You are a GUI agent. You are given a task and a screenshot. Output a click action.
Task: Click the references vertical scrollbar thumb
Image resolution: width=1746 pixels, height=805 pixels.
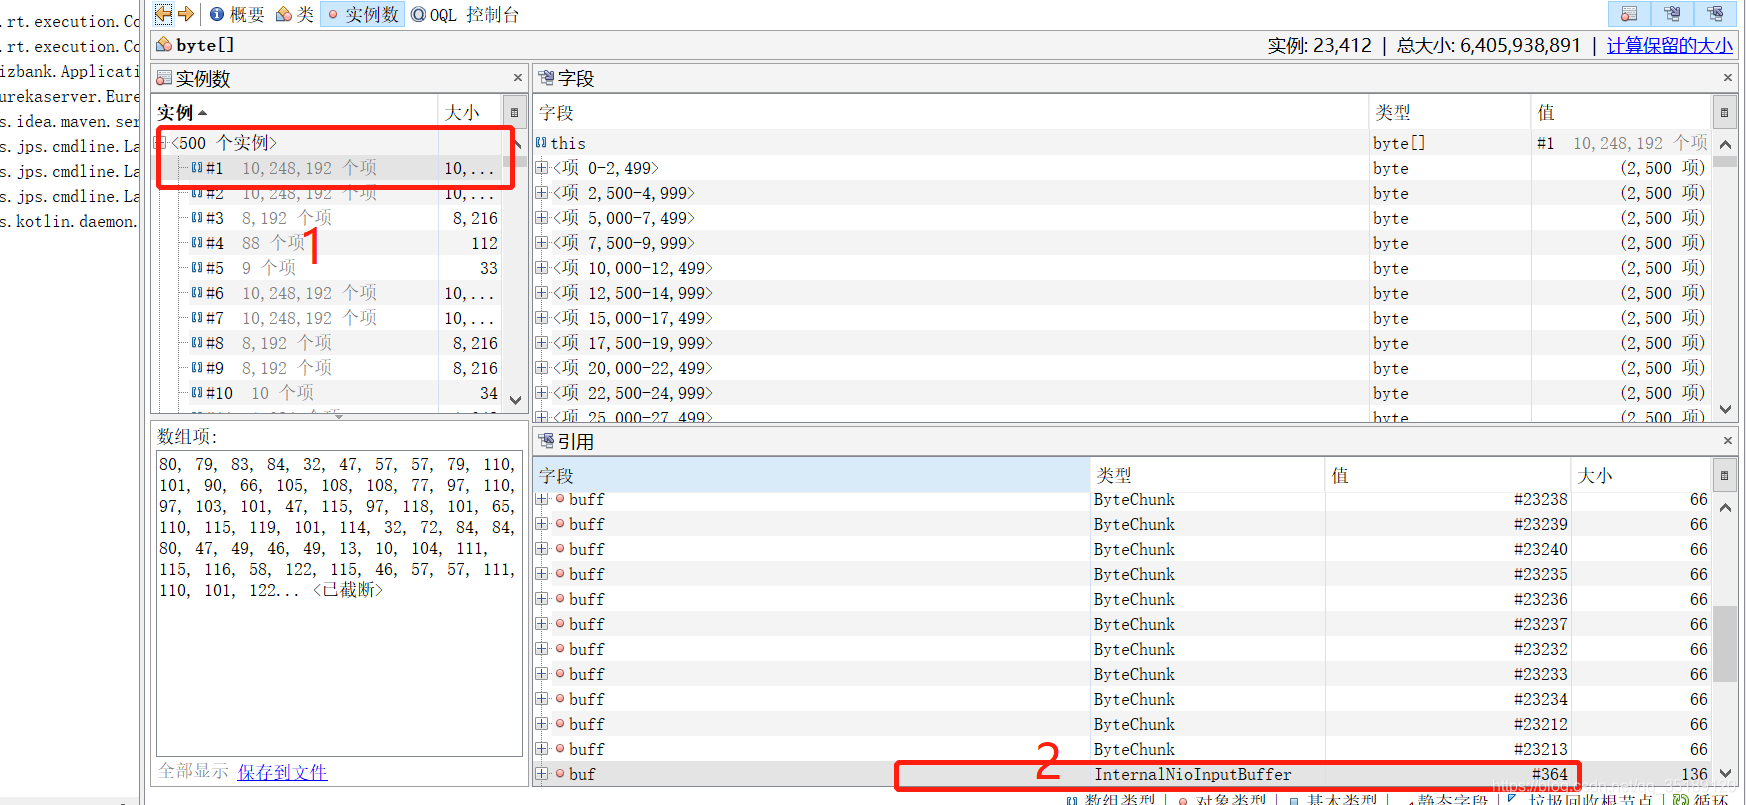coord(1725,643)
